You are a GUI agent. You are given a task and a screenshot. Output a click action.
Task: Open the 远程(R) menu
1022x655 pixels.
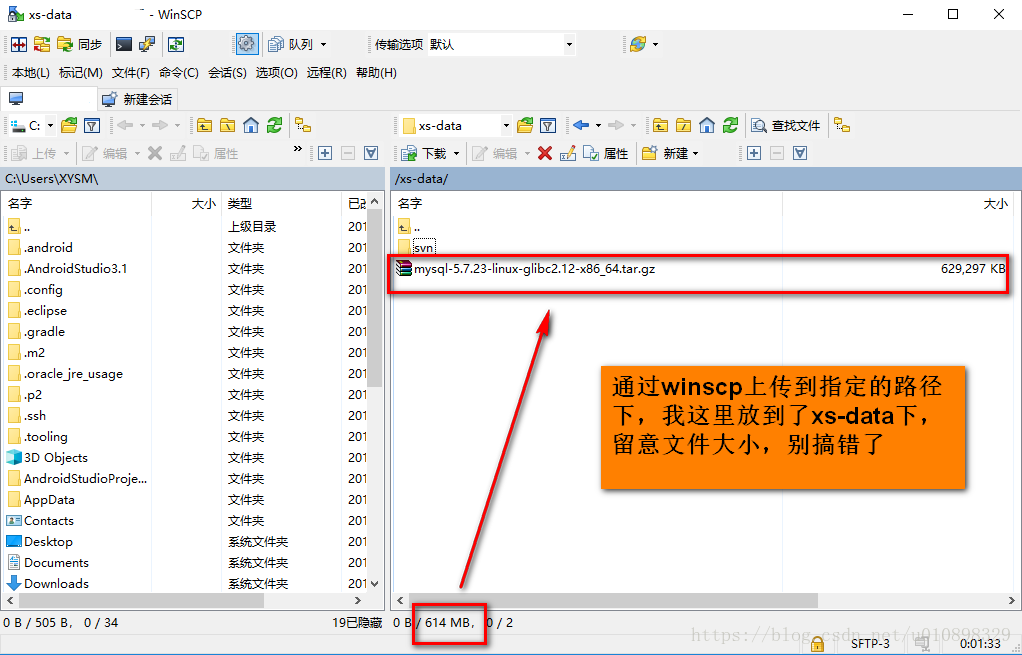tap(327, 72)
